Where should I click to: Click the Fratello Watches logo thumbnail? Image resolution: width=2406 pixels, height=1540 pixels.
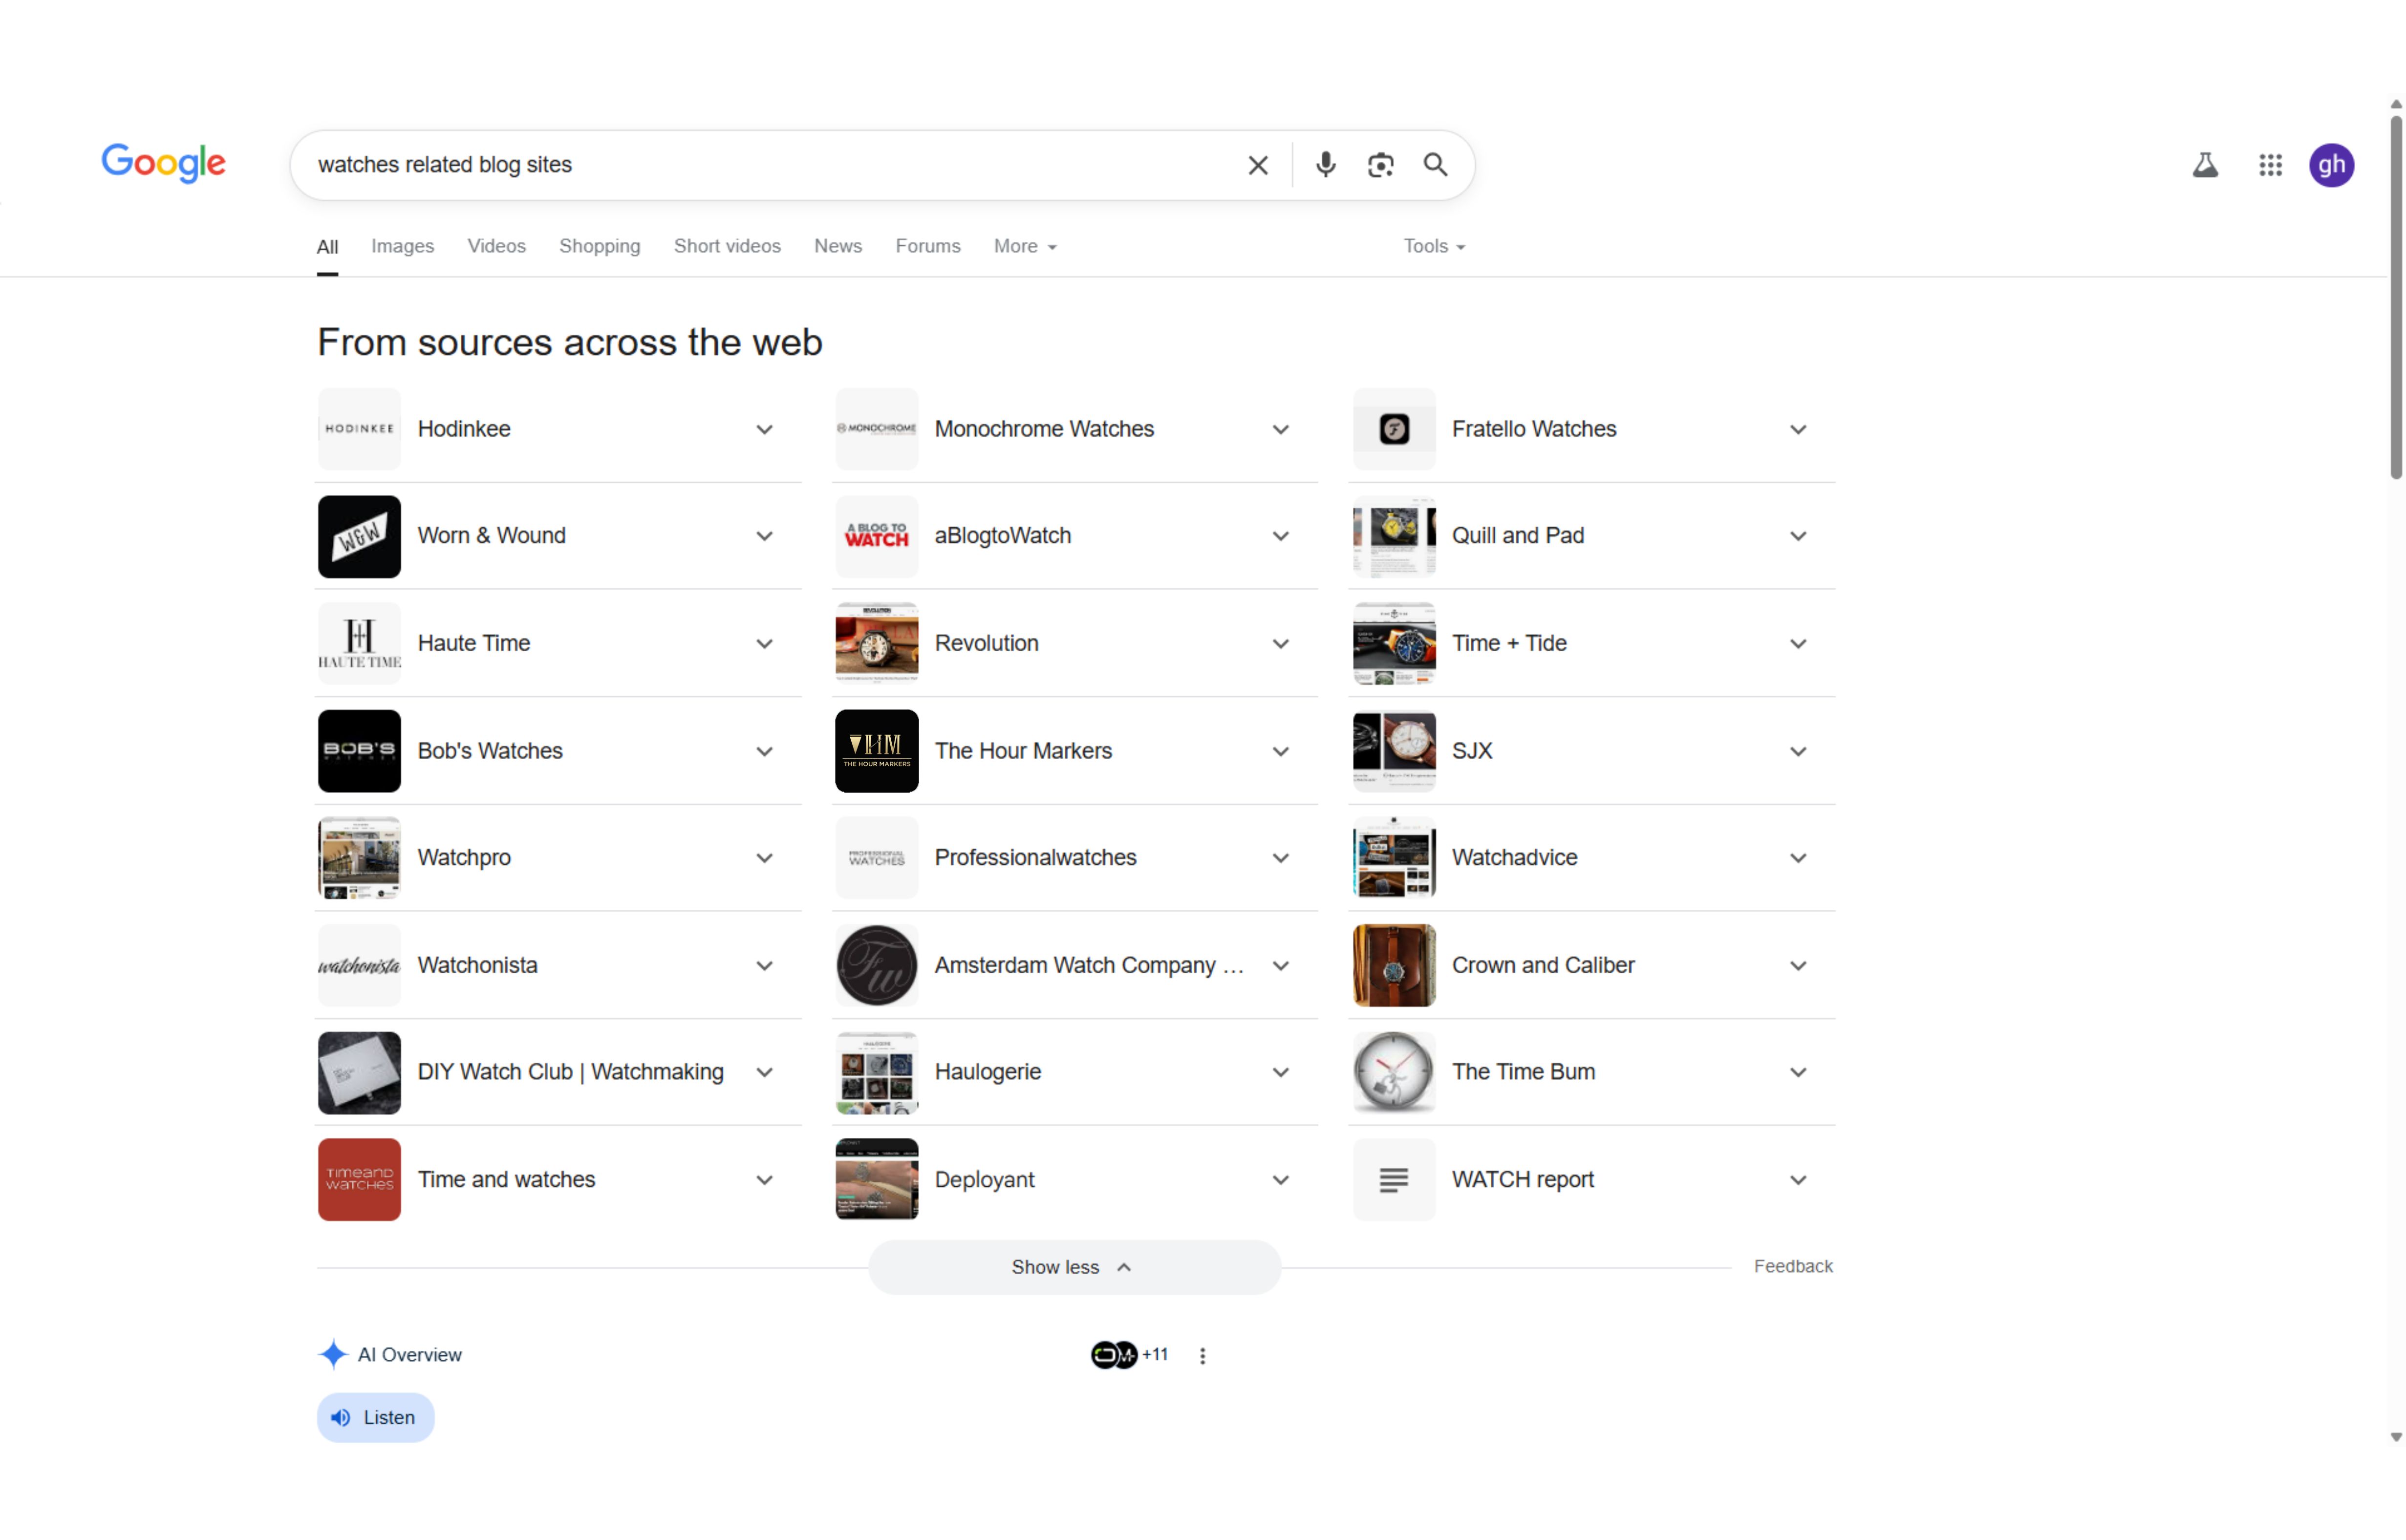pos(1393,429)
